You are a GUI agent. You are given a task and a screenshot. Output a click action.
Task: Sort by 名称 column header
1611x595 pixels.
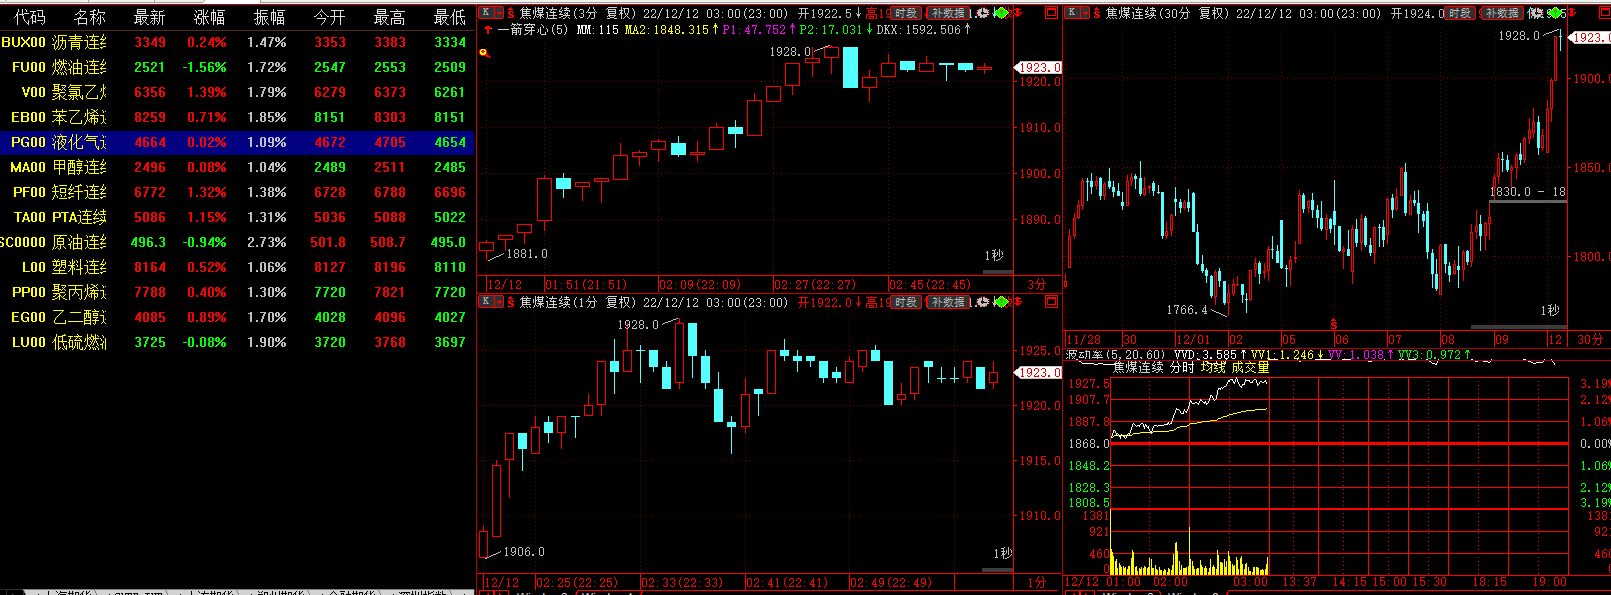coord(90,17)
